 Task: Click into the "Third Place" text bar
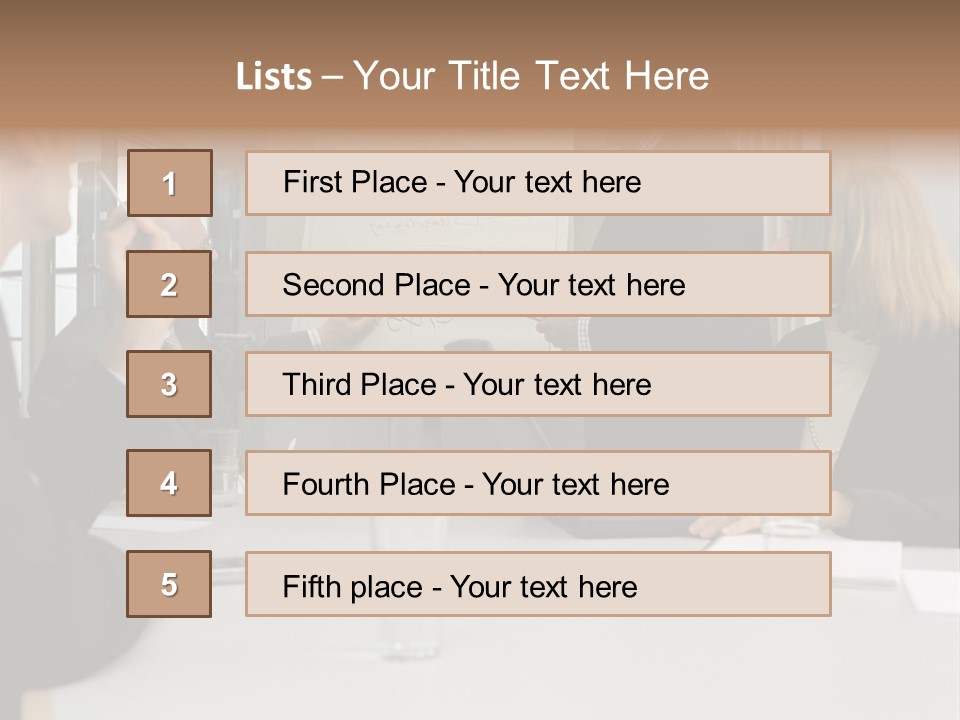click(538, 384)
